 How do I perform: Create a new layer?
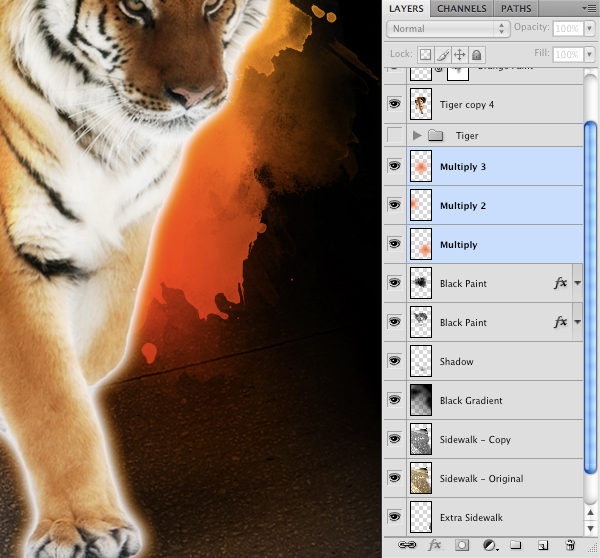tap(543, 545)
